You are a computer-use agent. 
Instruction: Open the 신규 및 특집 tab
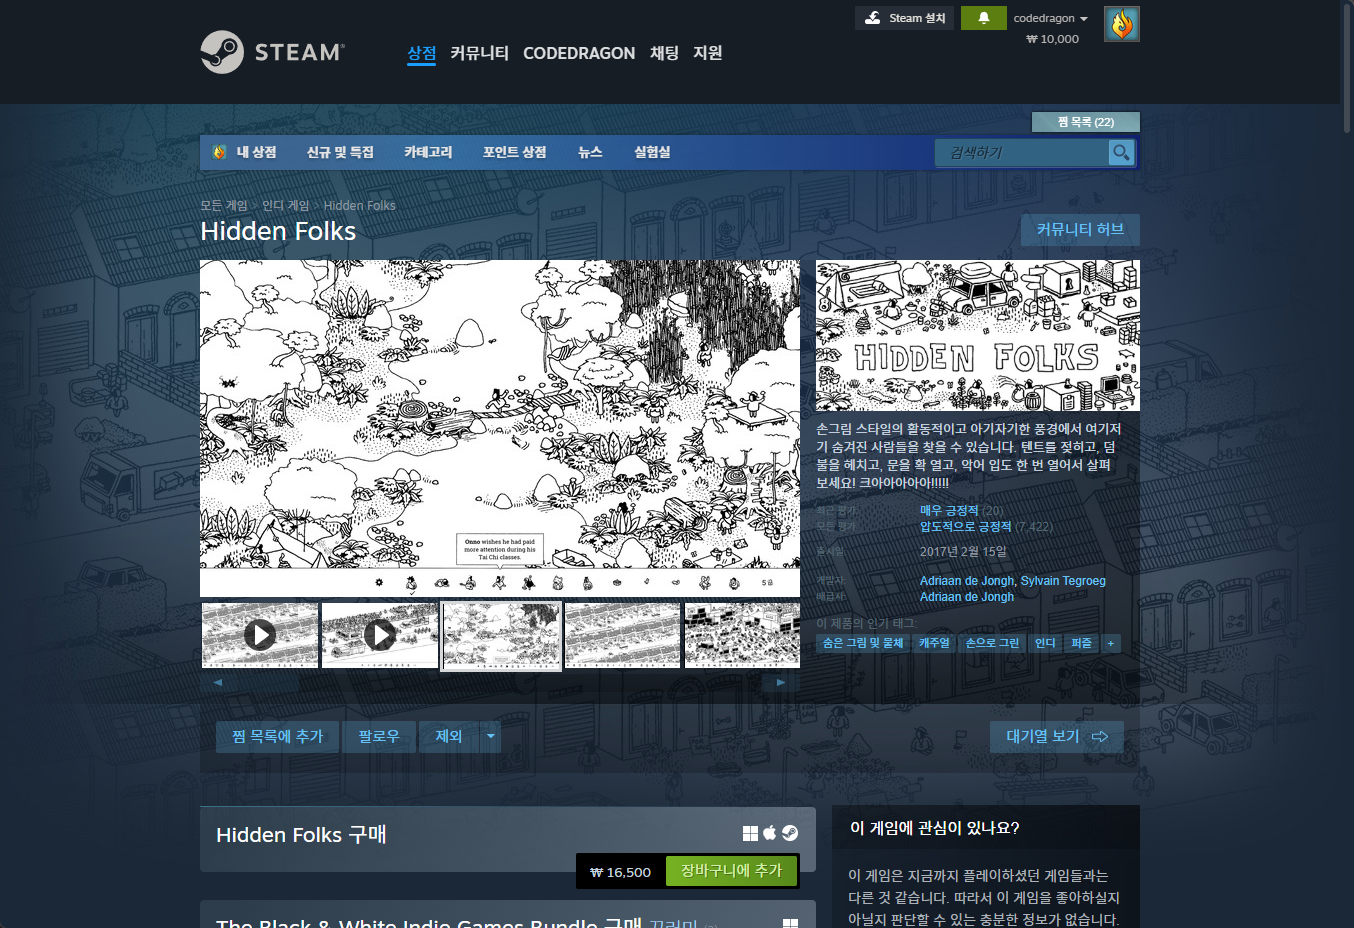pyautogui.click(x=340, y=152)
